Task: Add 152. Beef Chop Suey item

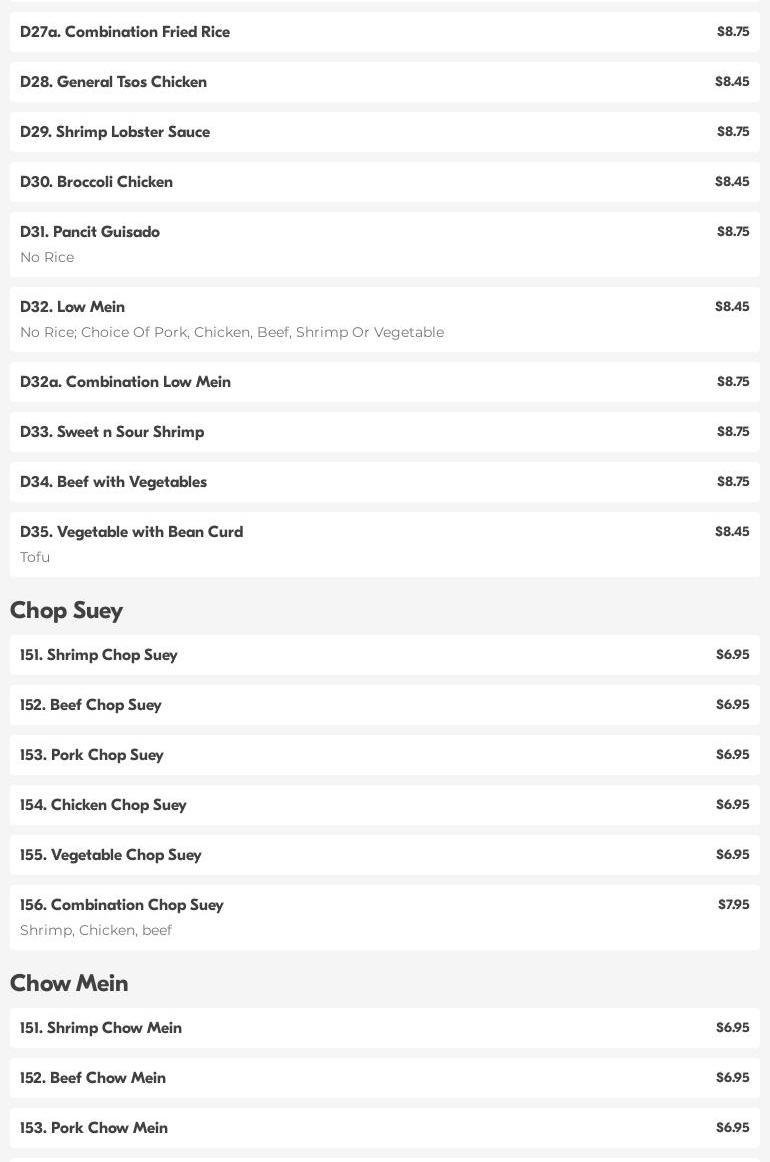Action: click(x=91, y=705)
